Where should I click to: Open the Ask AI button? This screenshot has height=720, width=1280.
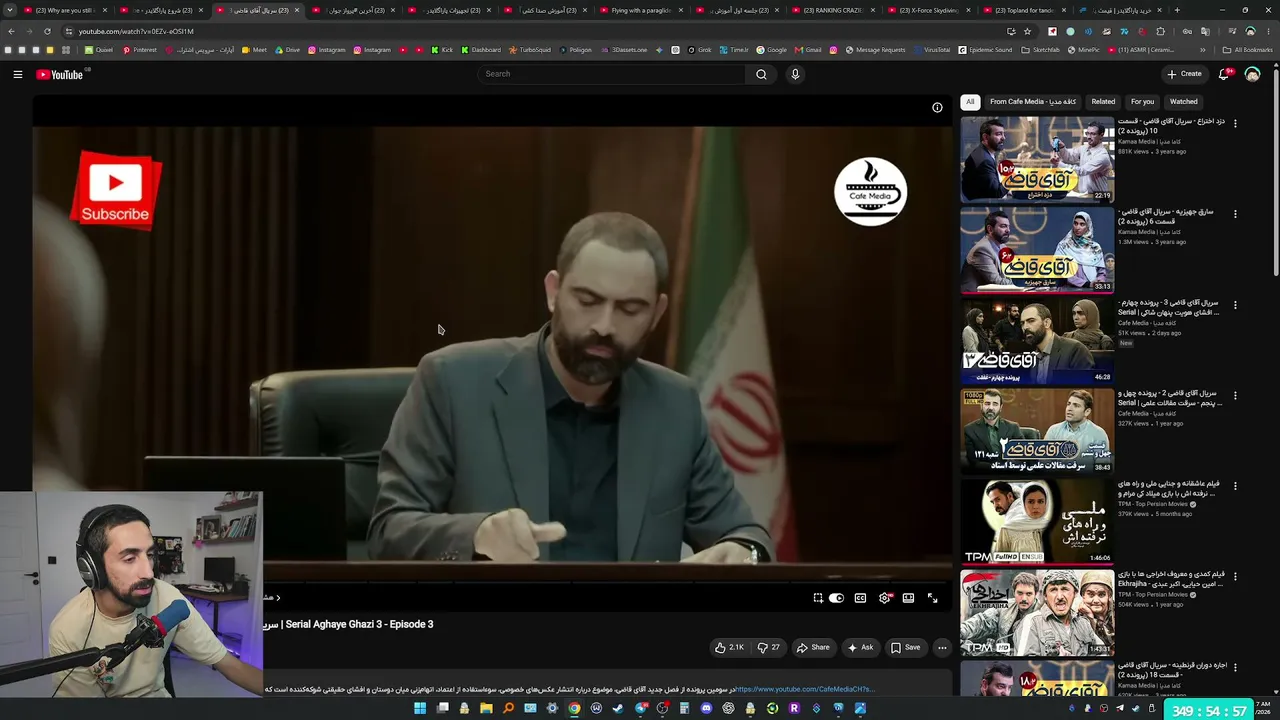[x=860, y=647]
